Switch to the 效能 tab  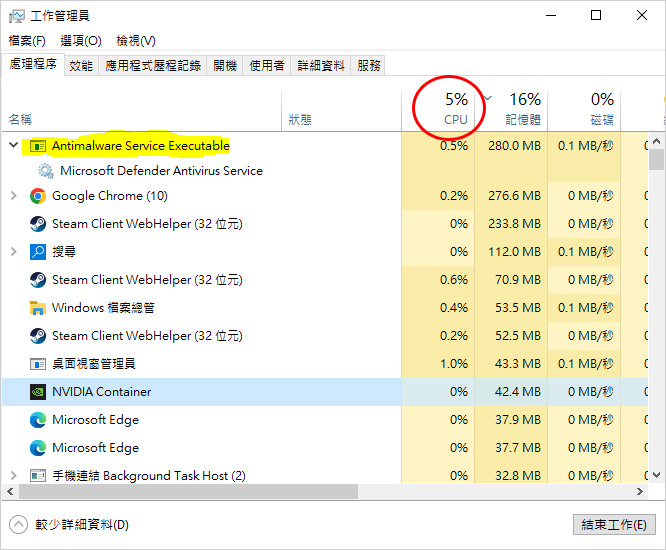pos(81,65)
